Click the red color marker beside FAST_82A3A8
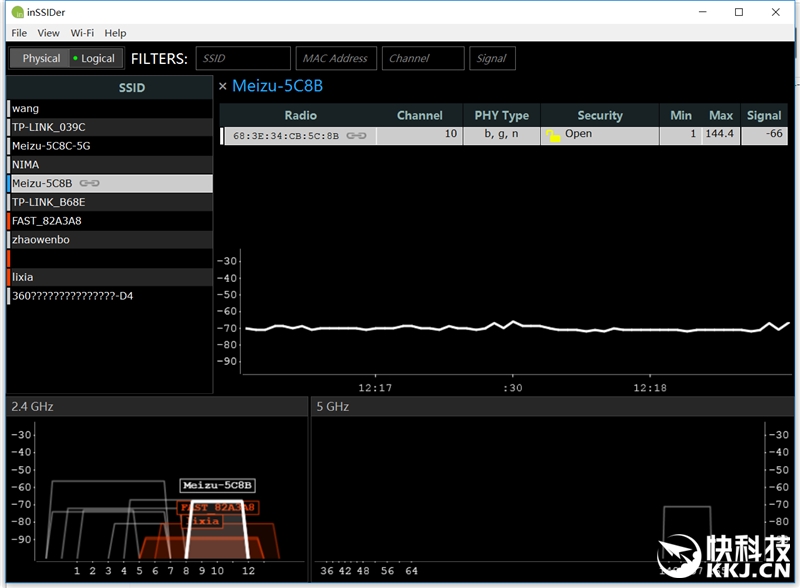 pos(8,221)
